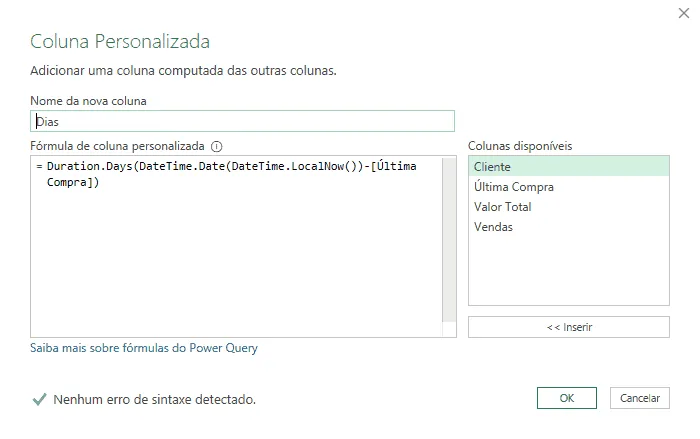Click the Fórmula de coluna personalizada label
Screen dimensions: 700x439
point(117,146)
